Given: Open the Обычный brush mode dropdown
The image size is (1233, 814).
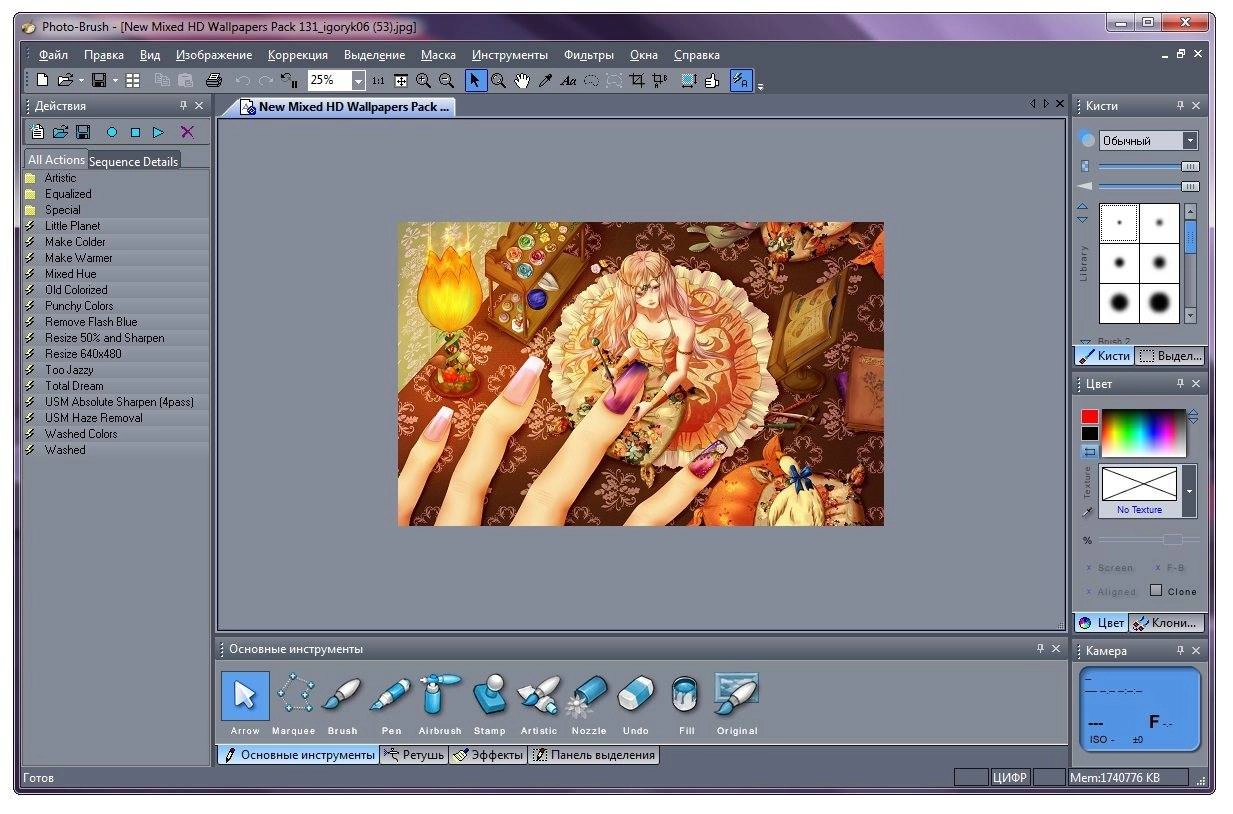Looking at the screenshot, I should pyautogui.click(x=1189, y=141).
